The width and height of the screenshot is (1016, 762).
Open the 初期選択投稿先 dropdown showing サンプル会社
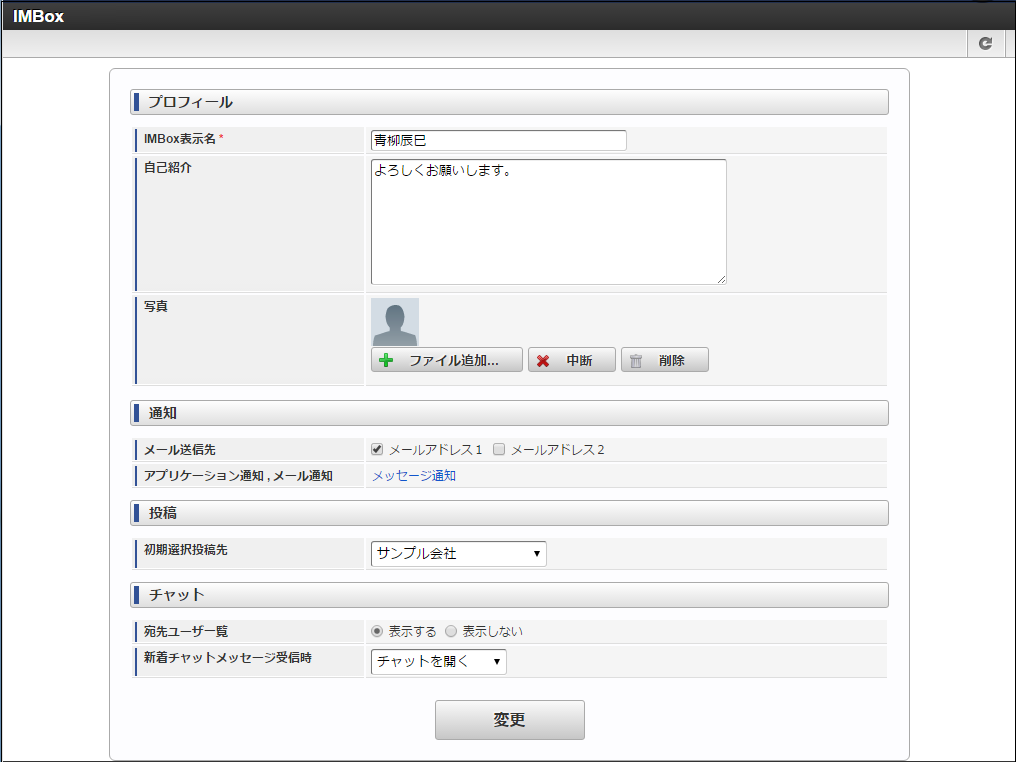tap(459, 554)
